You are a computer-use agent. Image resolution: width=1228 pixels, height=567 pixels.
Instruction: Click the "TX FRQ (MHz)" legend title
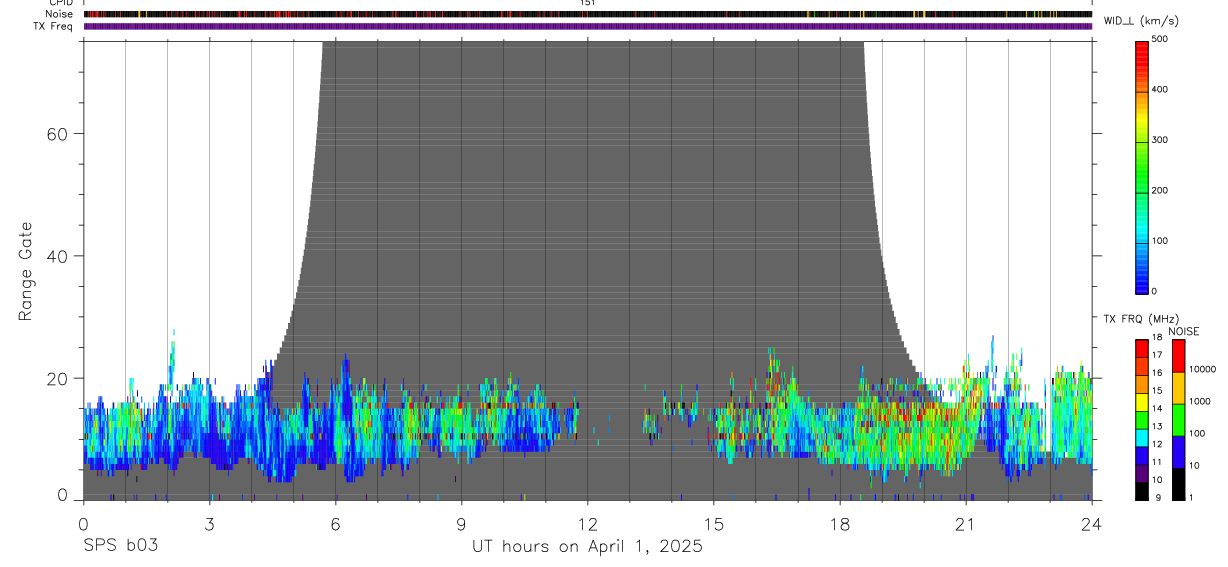point(1141,319)
